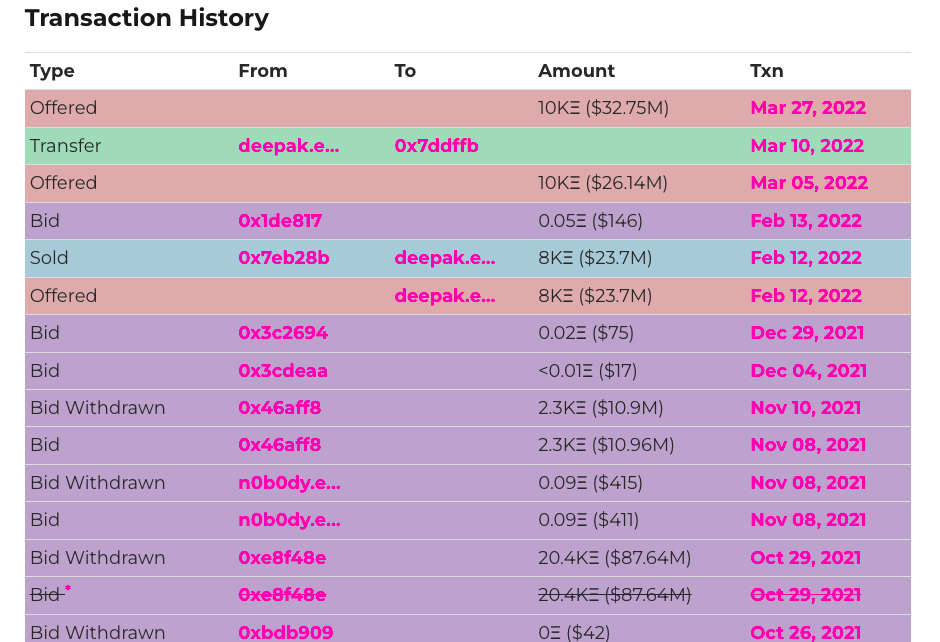940x642 pixels.
Task: Open the Oct 26, 2021 transaction link
Action: pos(805,632)
